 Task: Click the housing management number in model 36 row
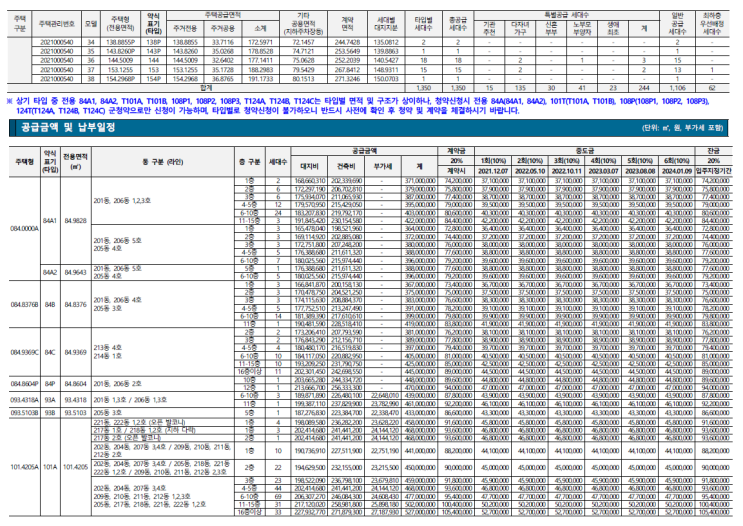[56, 61]
